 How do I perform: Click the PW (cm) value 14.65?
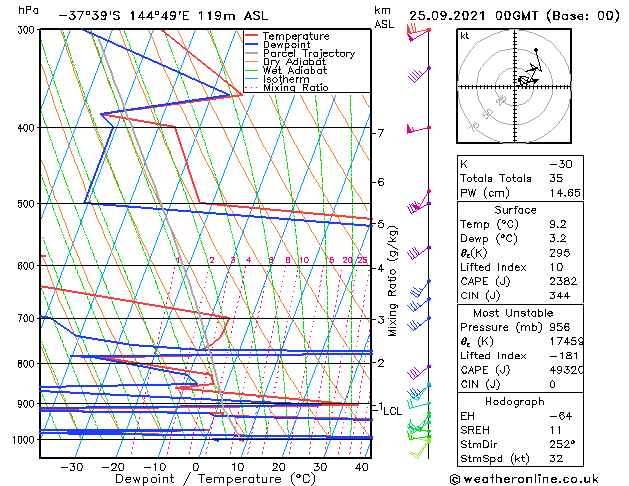[565, 193]
